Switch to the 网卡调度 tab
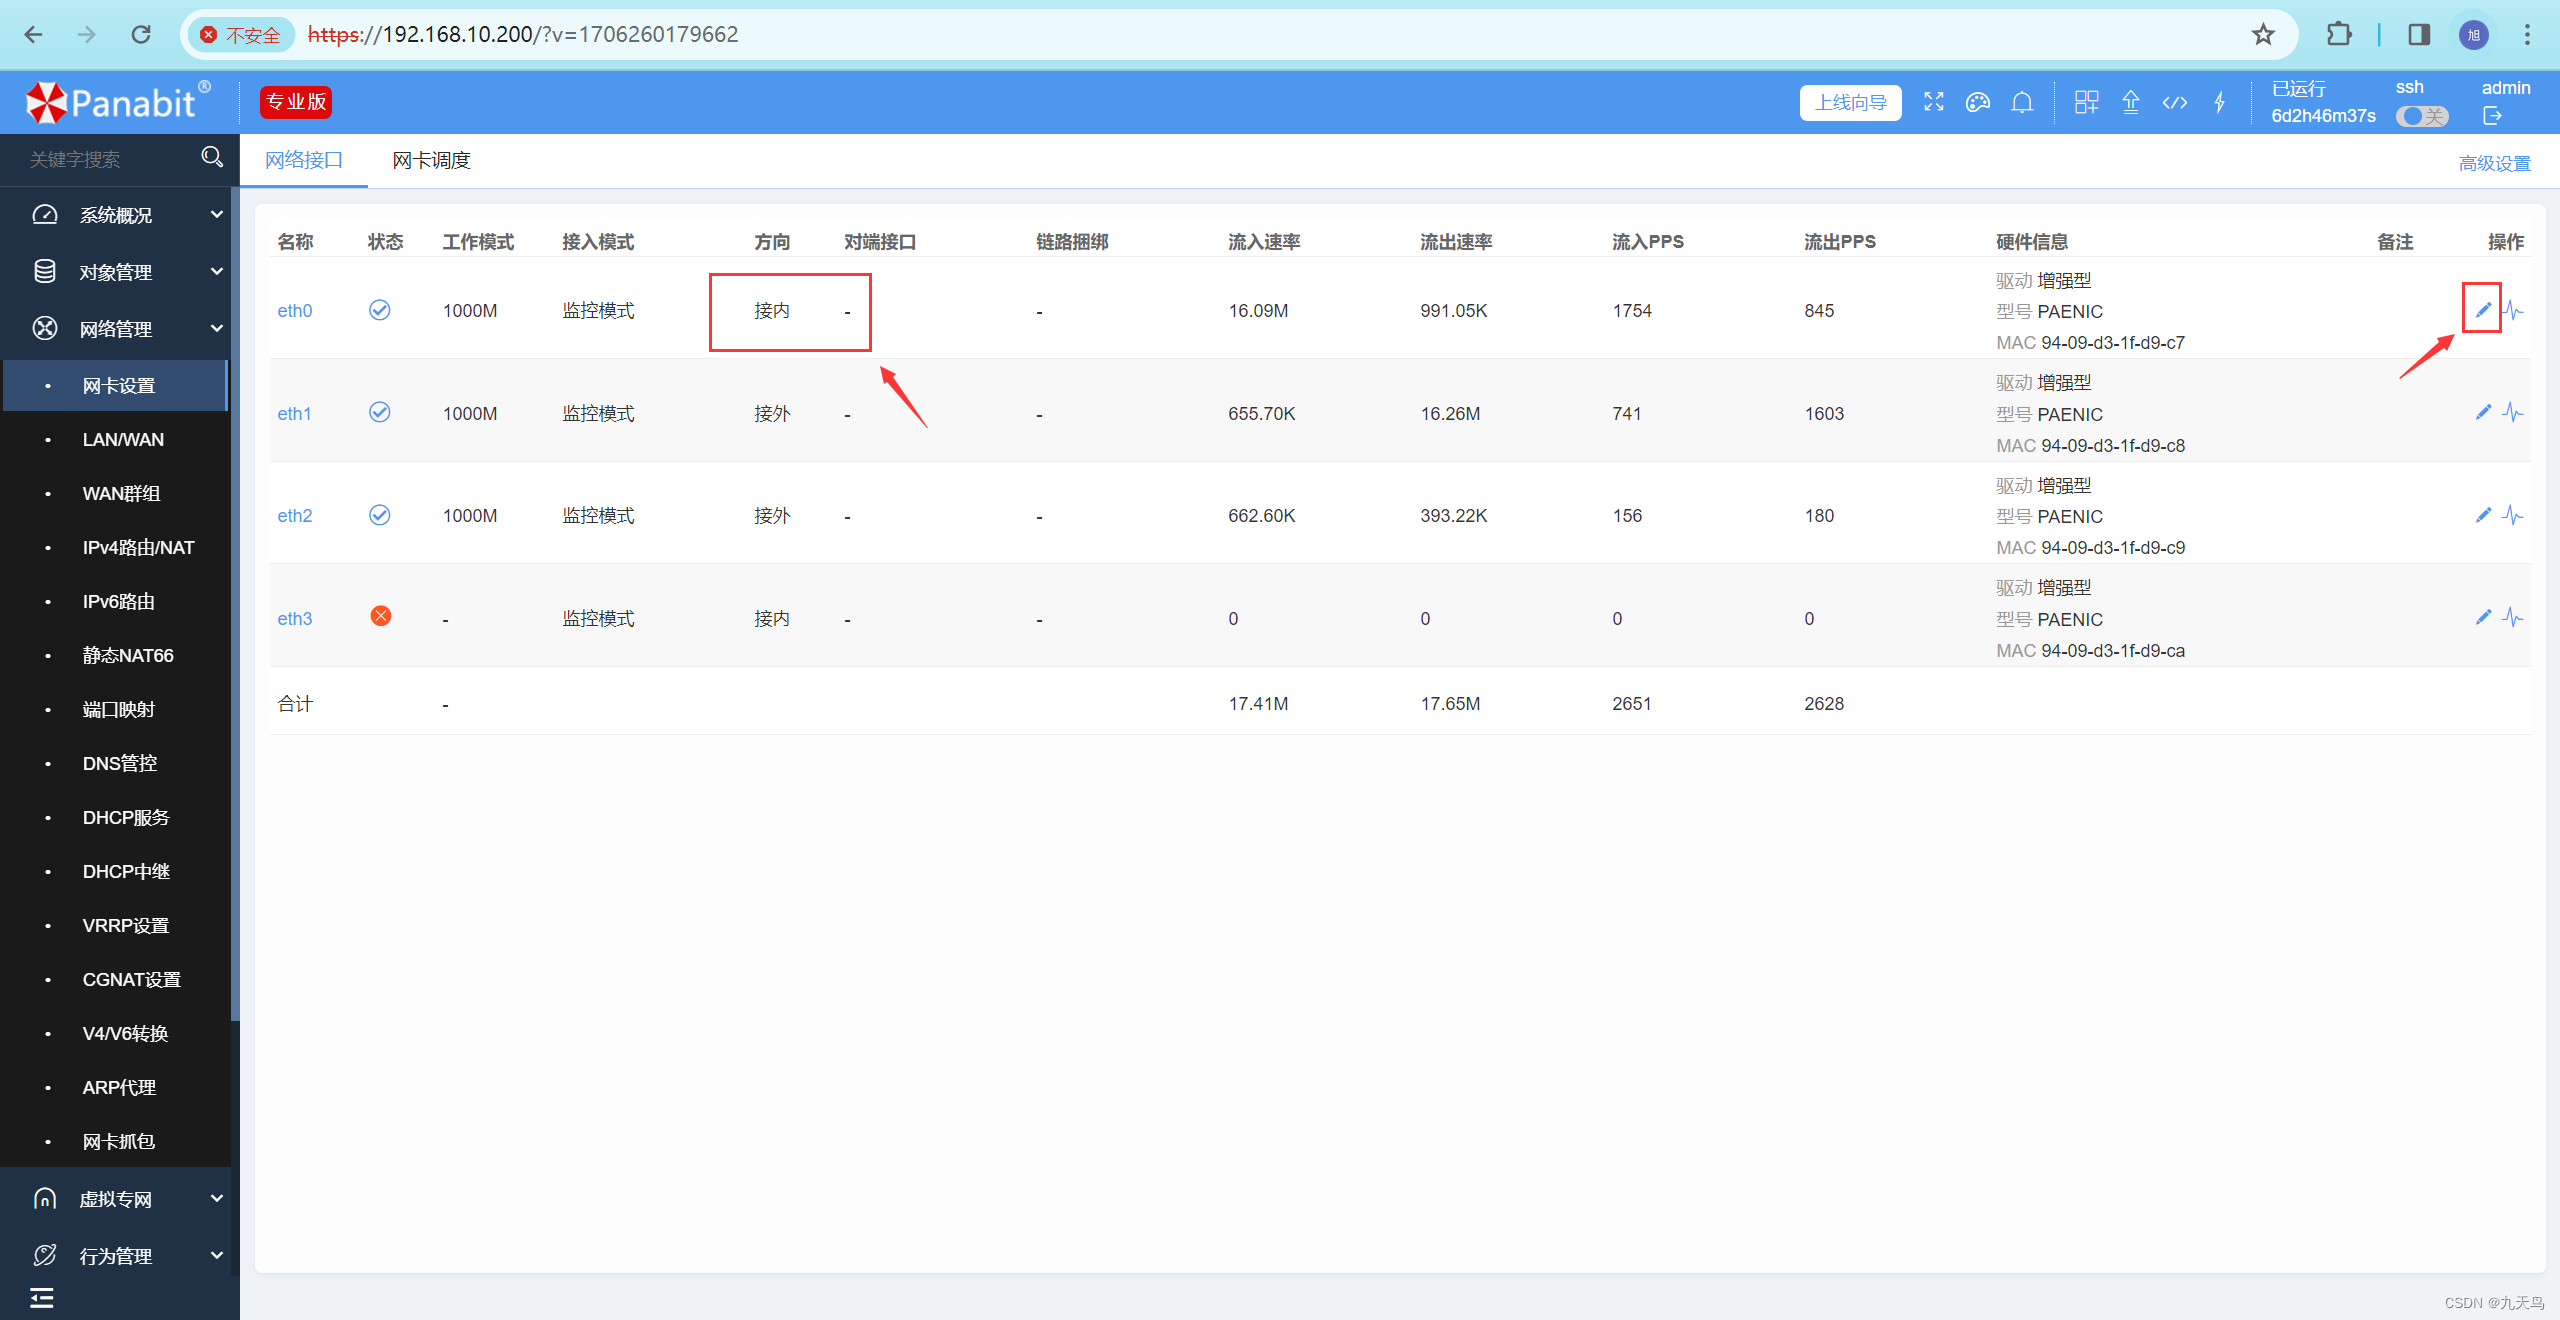Image resolution: width=2560 pixels, height=1320 pixels. (431, 160)
